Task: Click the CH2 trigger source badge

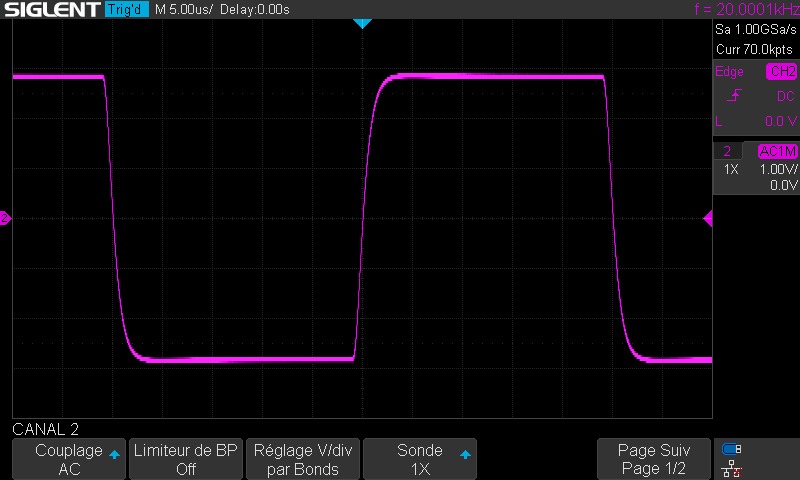Action: (x=782, y=71)
